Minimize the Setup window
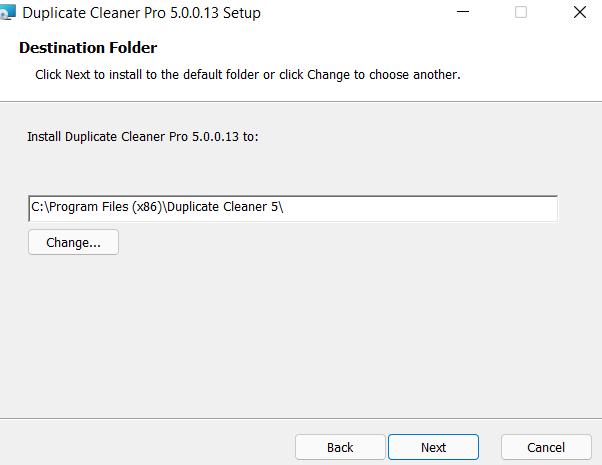The image size is (602, 465). [x=463, y=12]
